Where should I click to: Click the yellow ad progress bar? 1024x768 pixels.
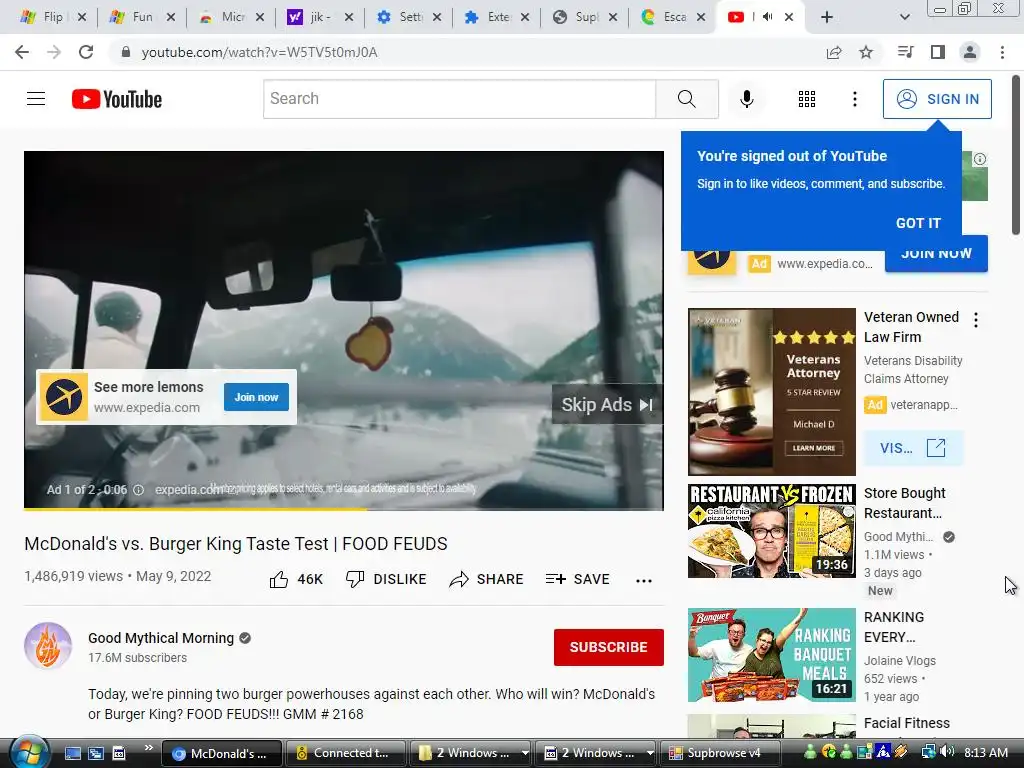point(195,508)
